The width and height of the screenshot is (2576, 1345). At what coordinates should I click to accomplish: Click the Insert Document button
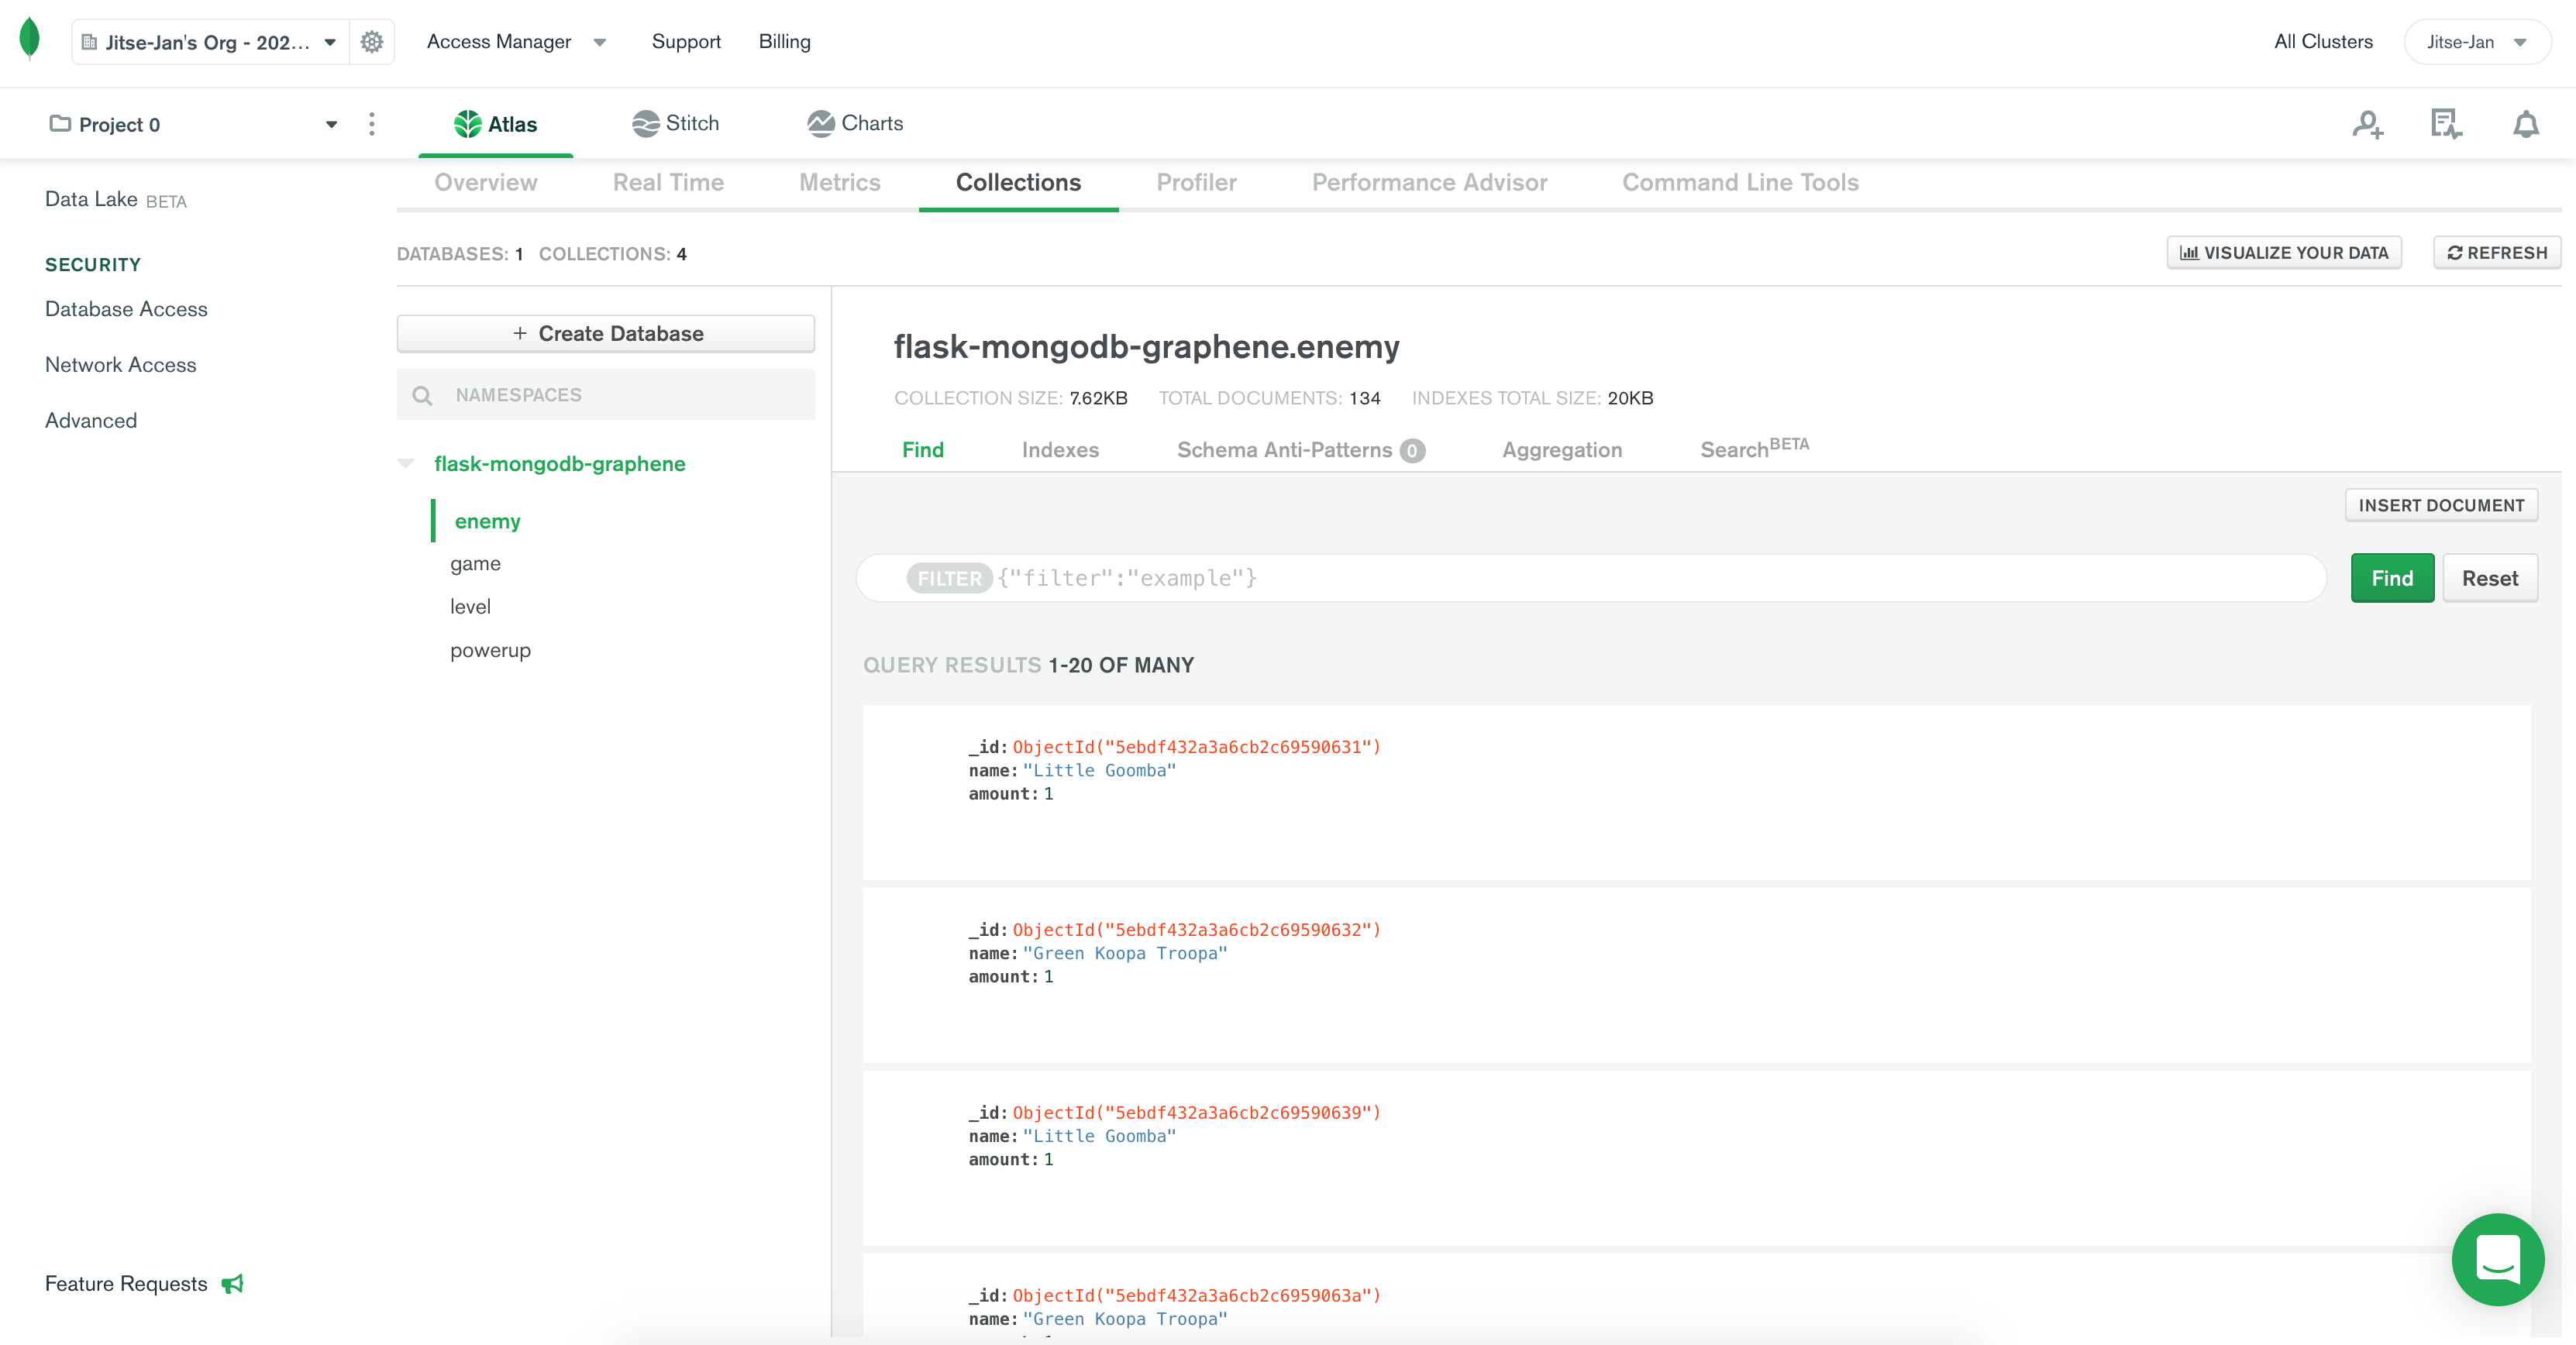click(2440, 505)
